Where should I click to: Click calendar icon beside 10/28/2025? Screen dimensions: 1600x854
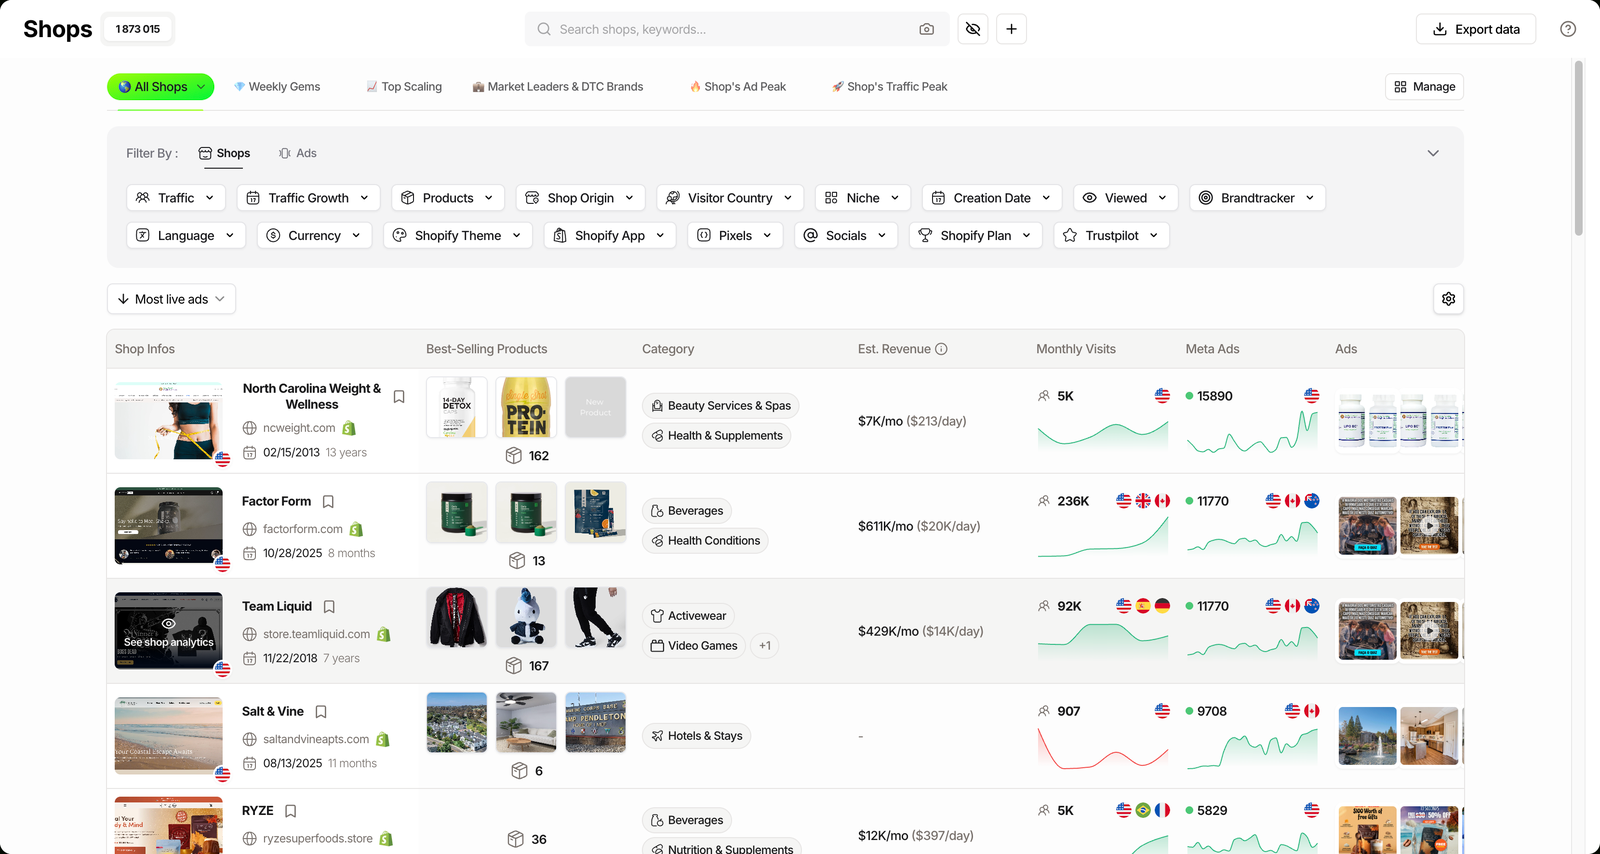250,553
